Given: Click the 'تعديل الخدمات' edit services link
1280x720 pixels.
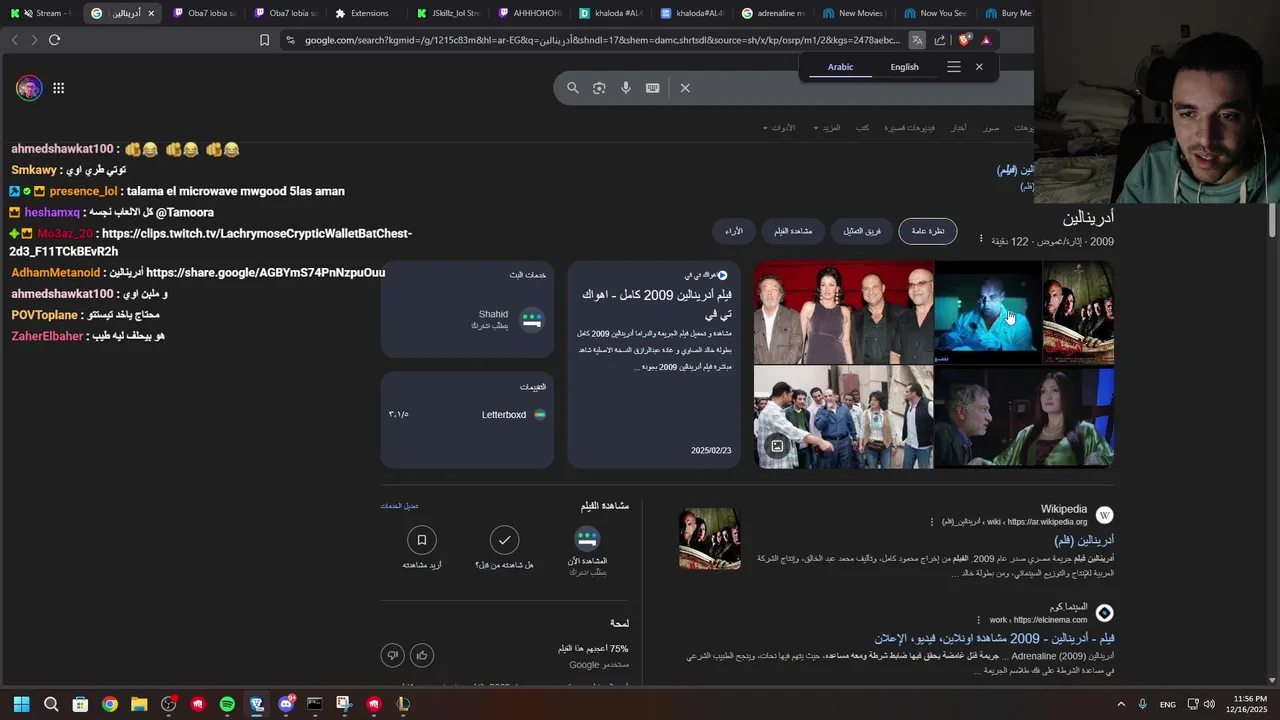Looking at the screenshot, I should (399, 506).
